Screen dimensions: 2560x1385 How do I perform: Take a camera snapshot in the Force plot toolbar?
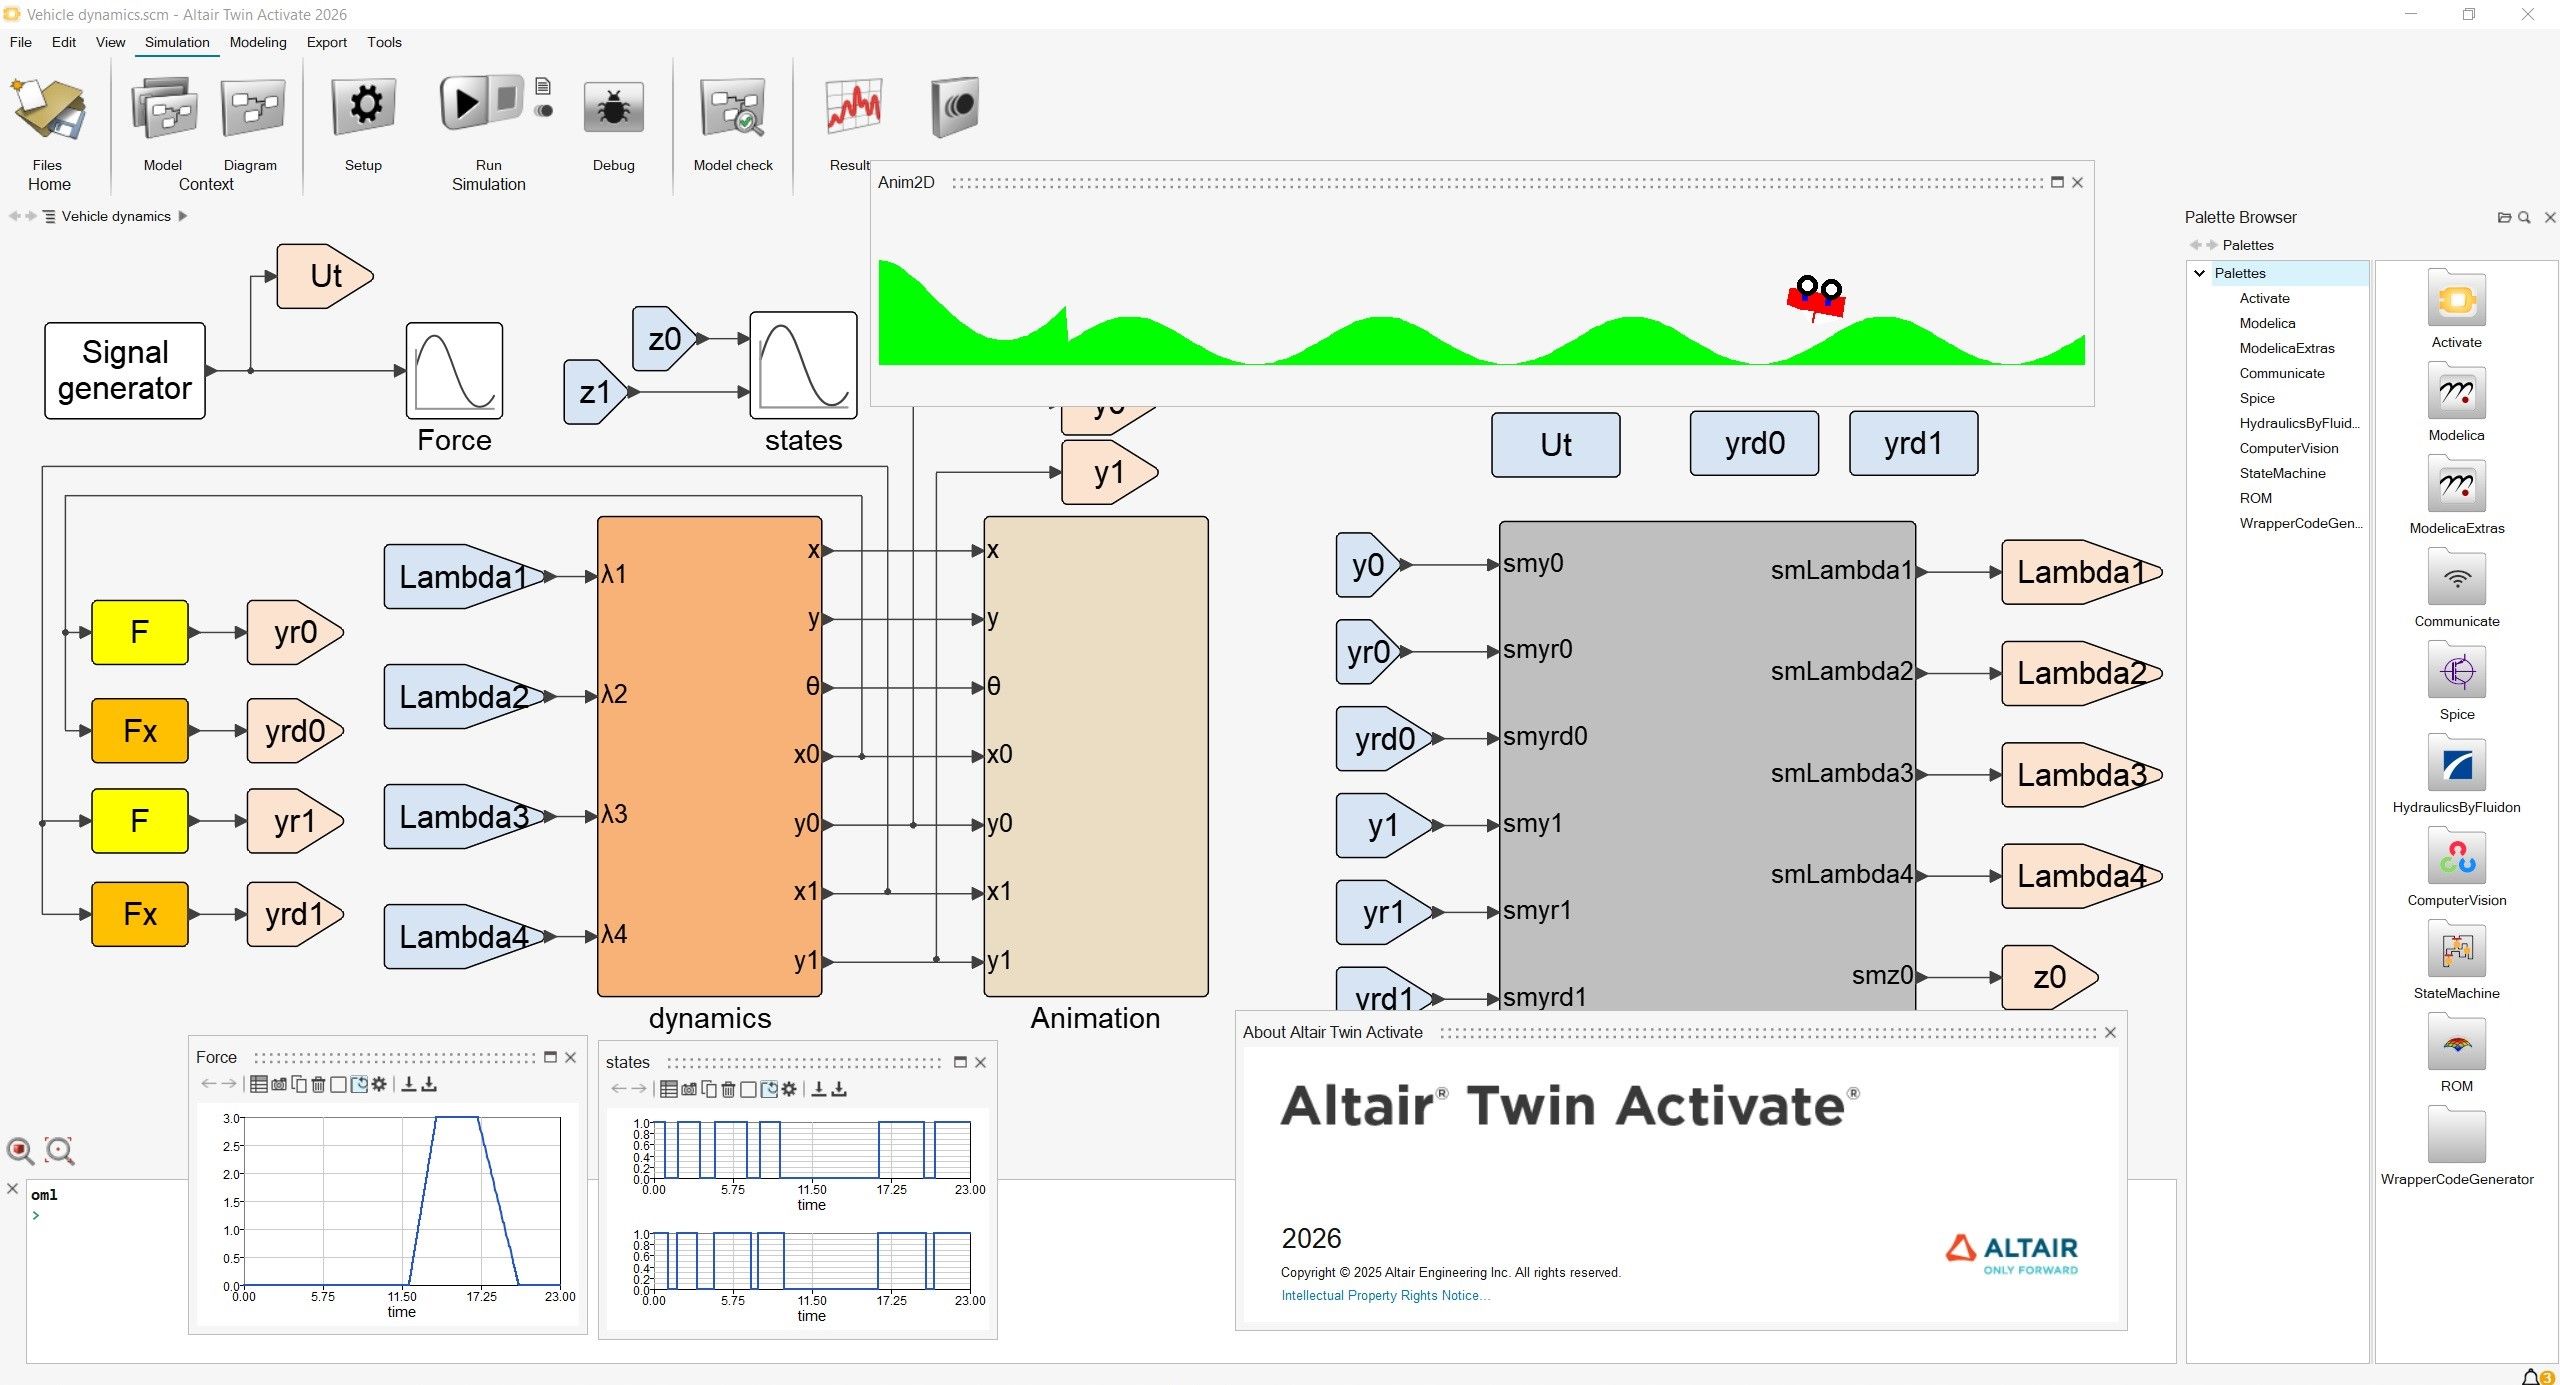tap(279, 1085)
